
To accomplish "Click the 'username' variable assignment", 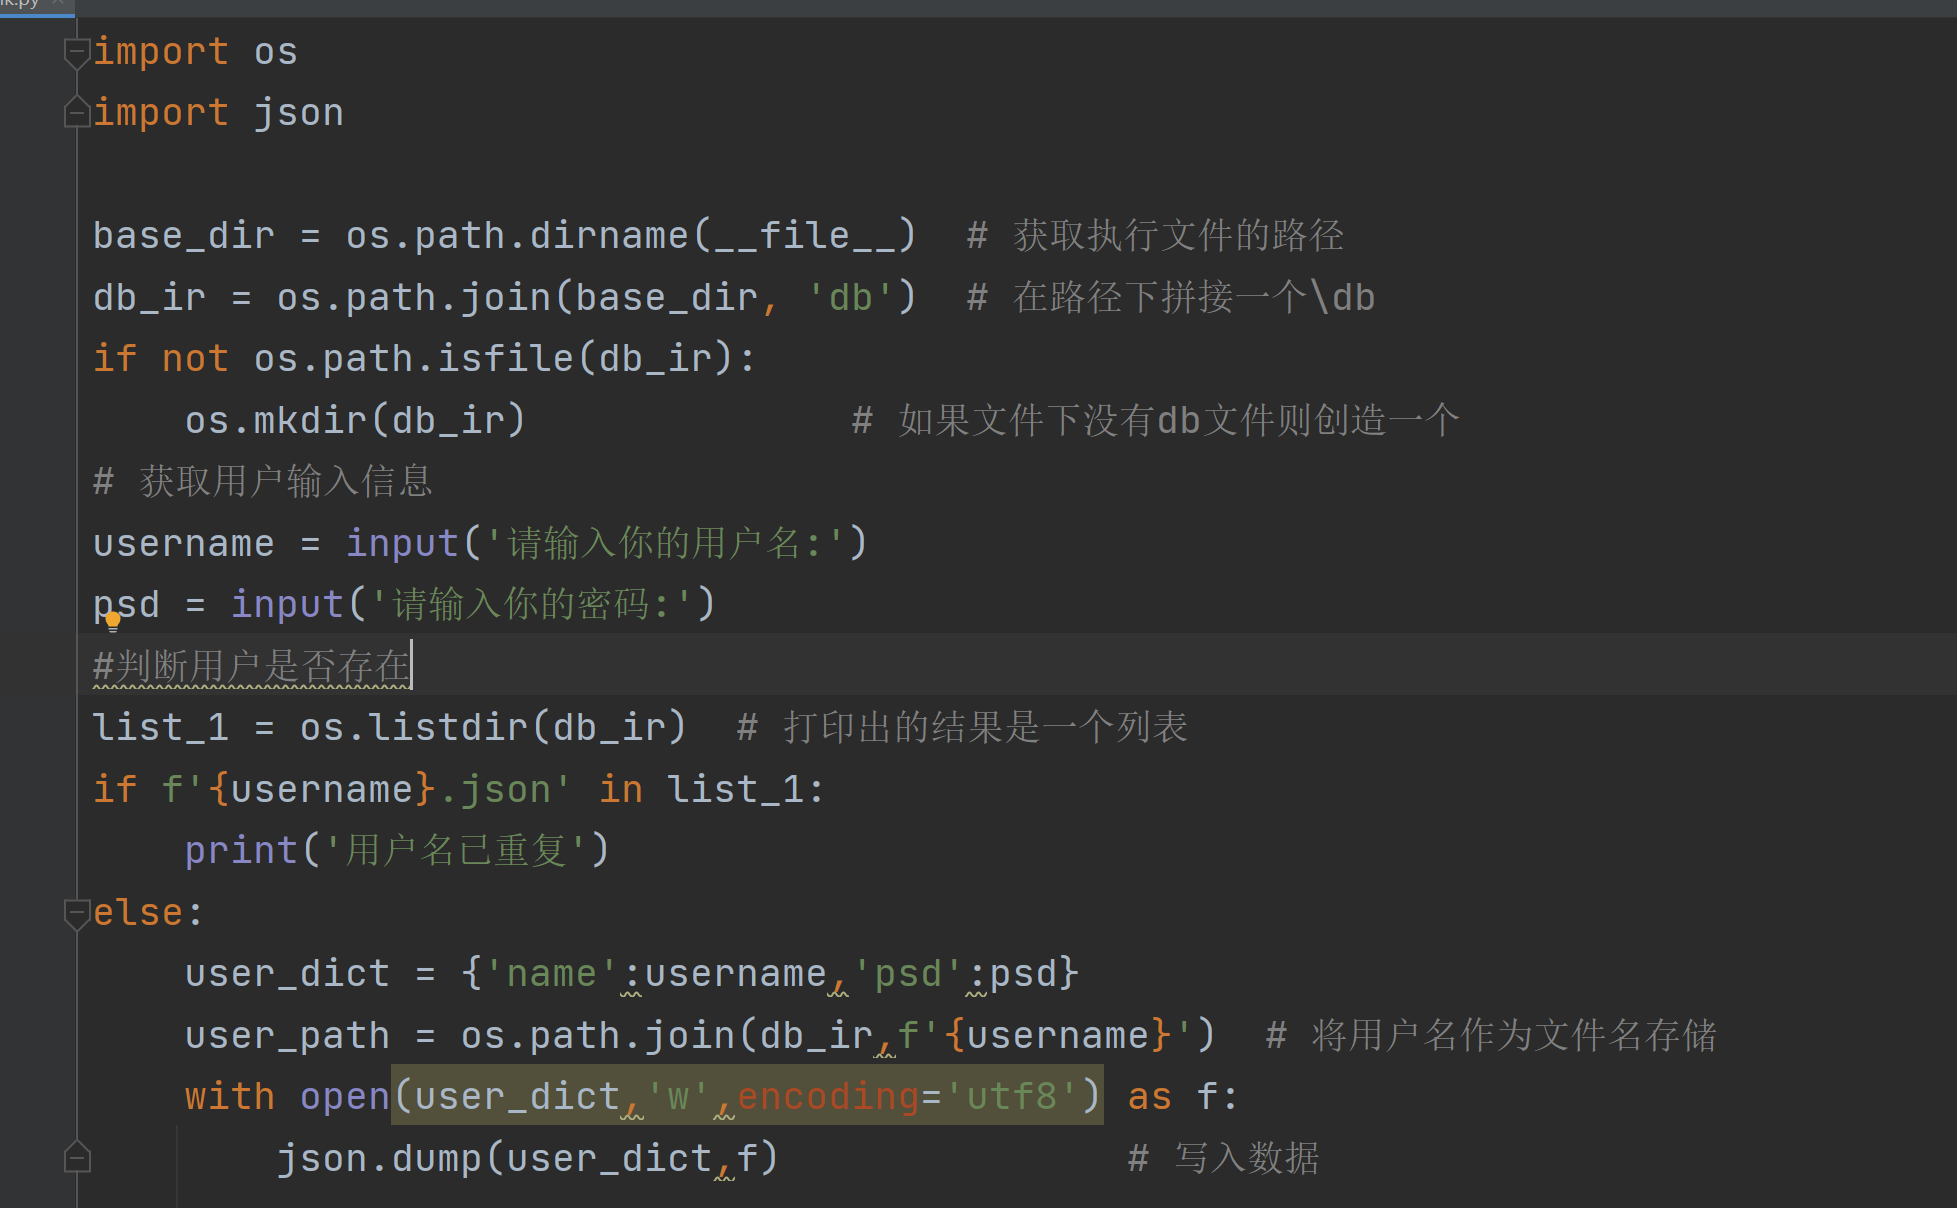I will pyautogui.click(x=184, y=544).
